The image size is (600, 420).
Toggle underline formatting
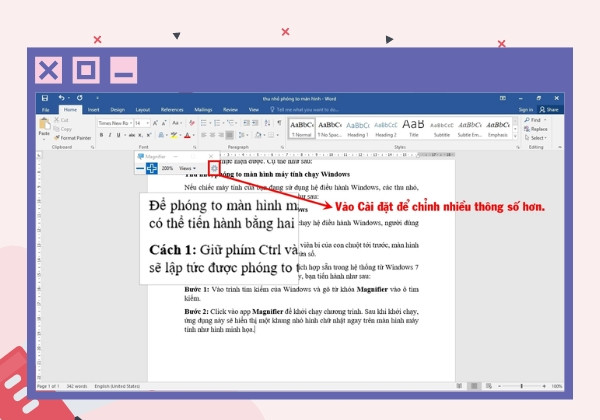[119, 135]
